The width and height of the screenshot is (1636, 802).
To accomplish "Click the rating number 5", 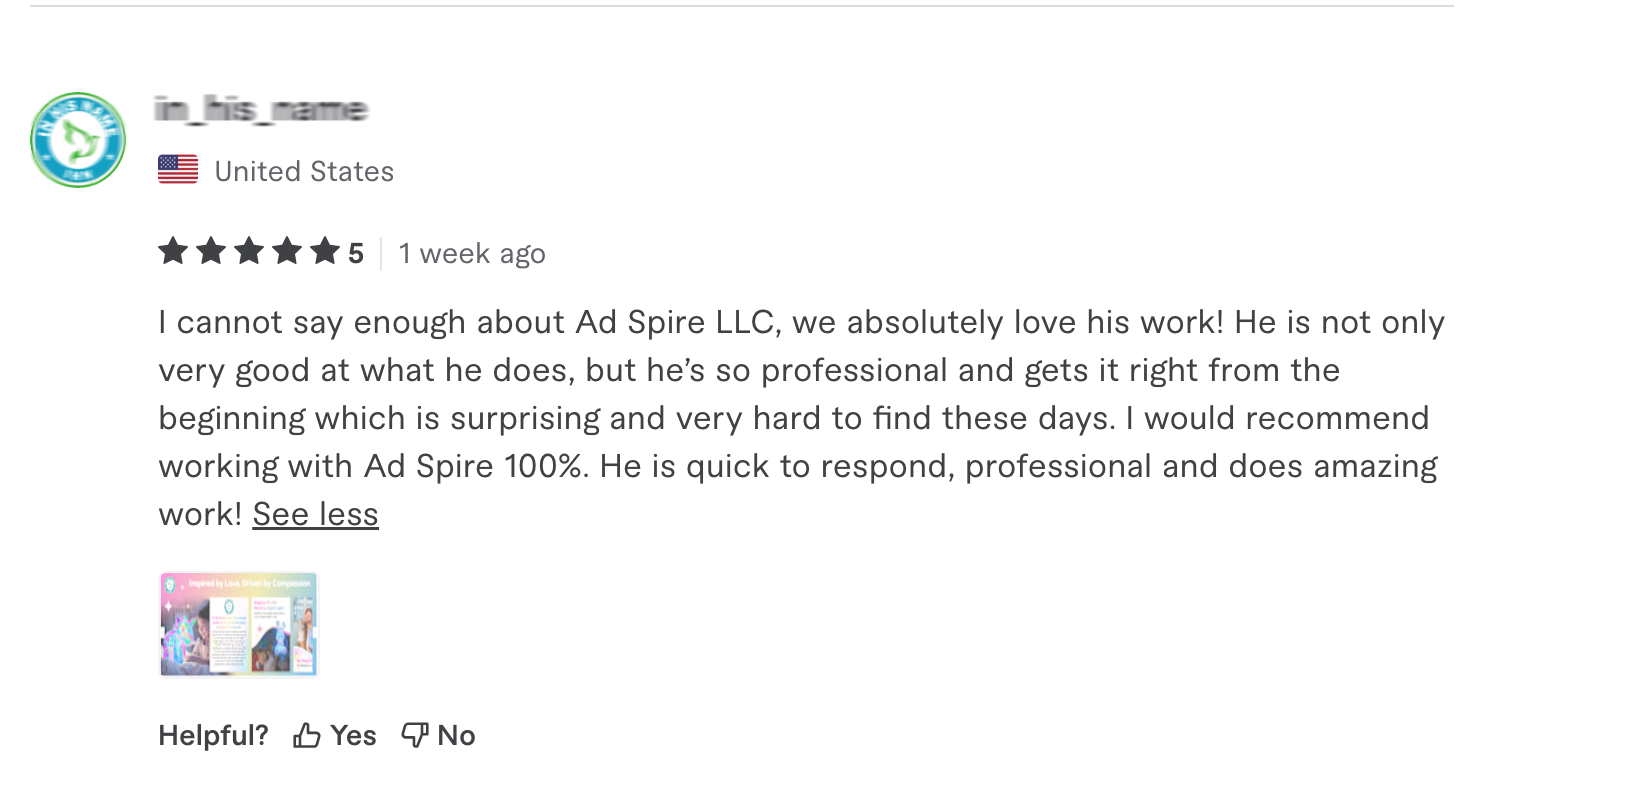I will point(356,254).
